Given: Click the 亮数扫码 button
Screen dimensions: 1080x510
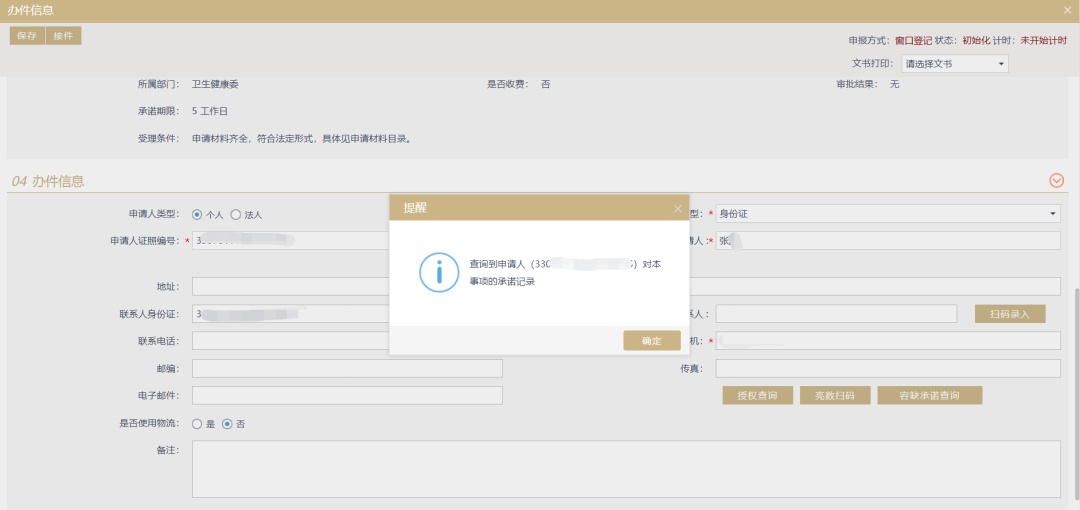Looking at the screenshot, I should click(x=834, y=395).
